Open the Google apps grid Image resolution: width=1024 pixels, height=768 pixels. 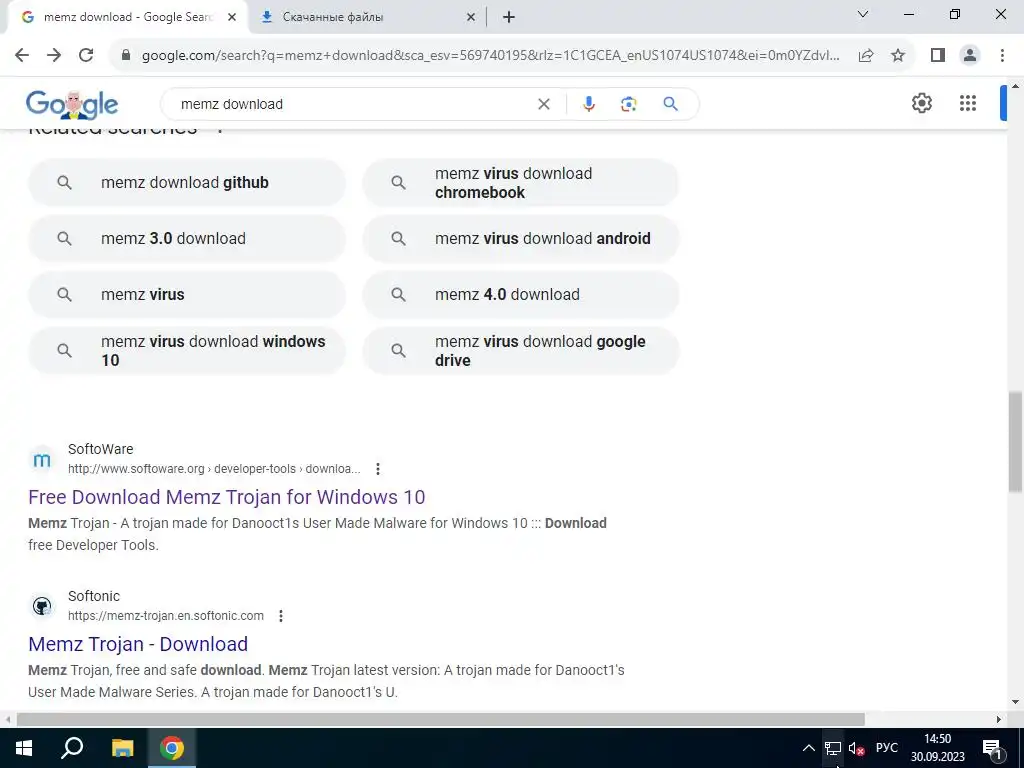click(968, 103)
